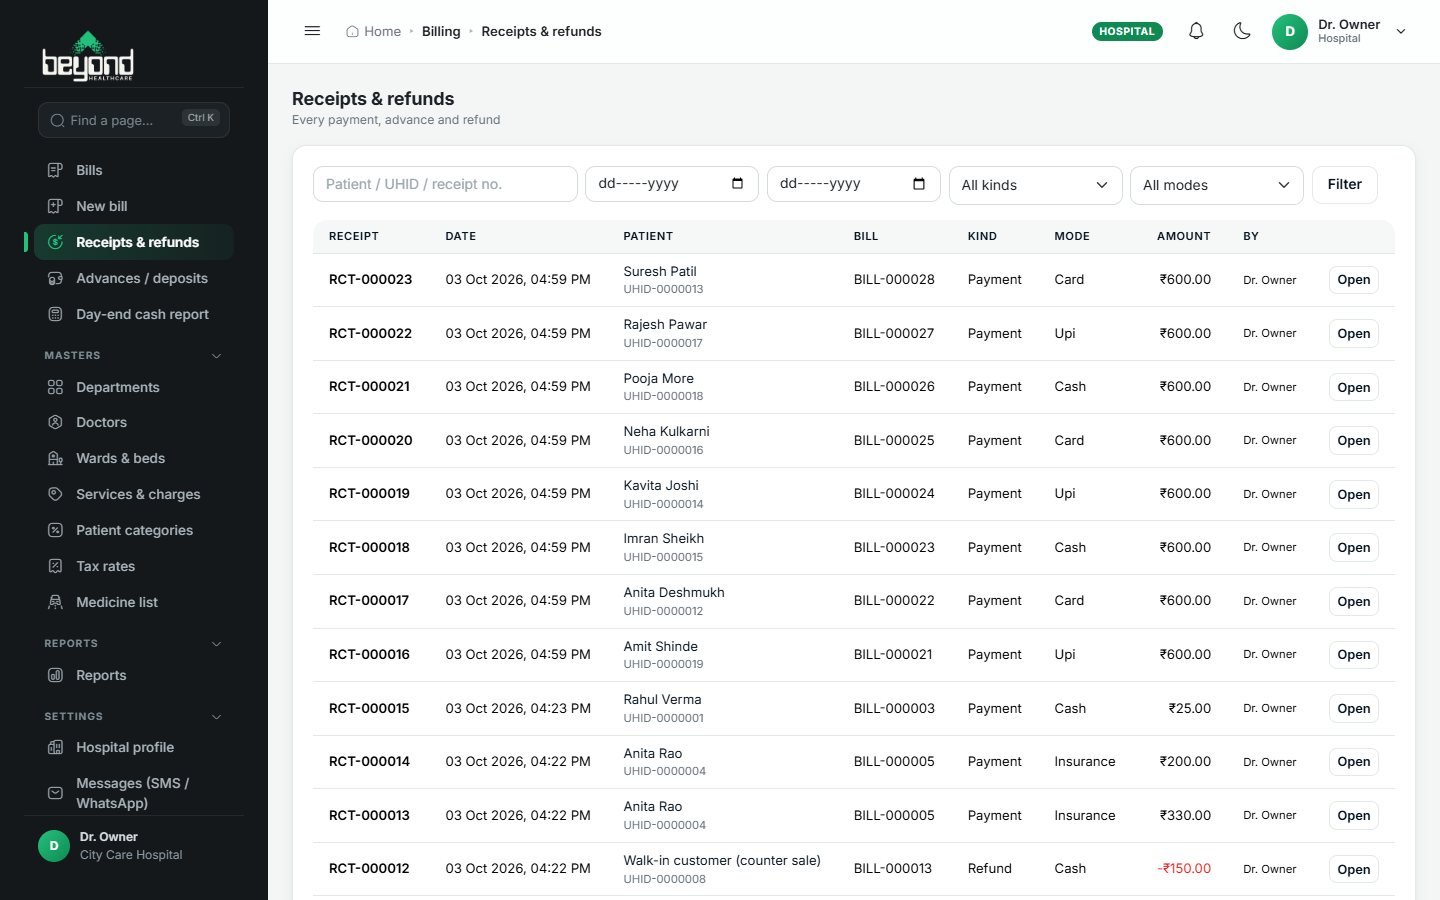1440x900 pixels.
Task: Open notifications bell
Action: click(1196, 31)
